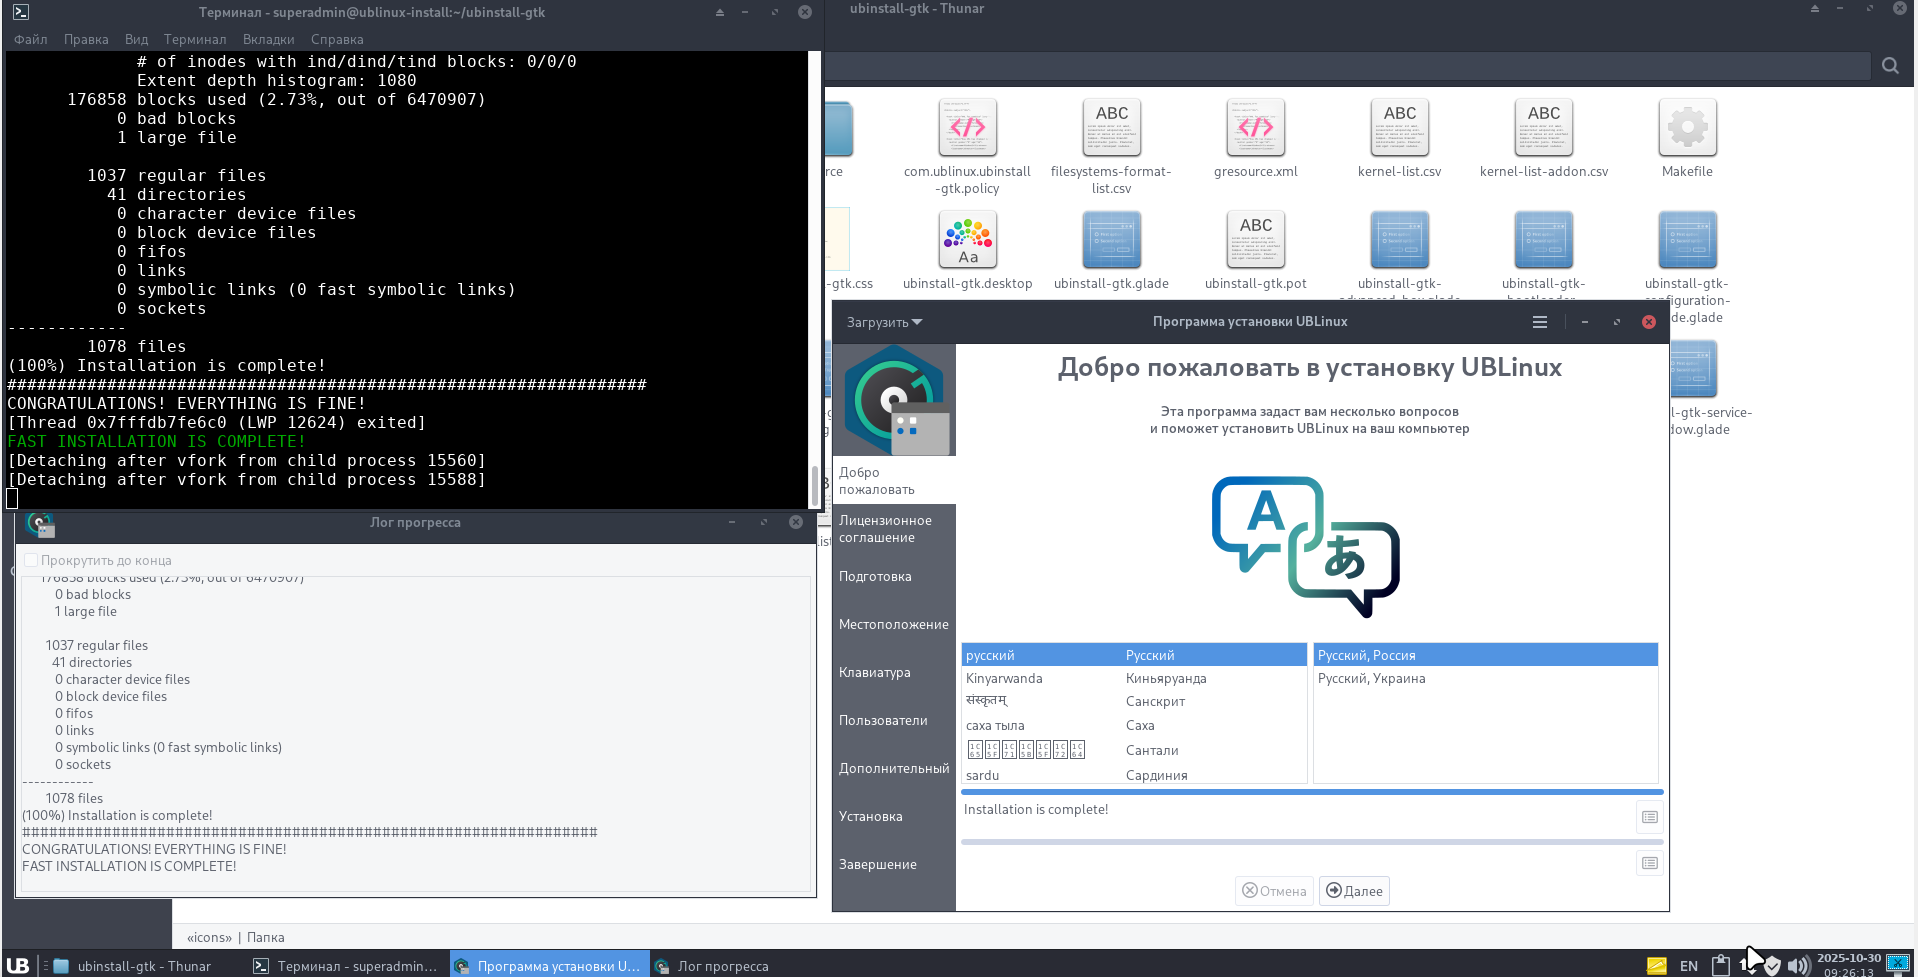
Task: Open the 'Справка' menu in the terminal
Action: [337, 39]
